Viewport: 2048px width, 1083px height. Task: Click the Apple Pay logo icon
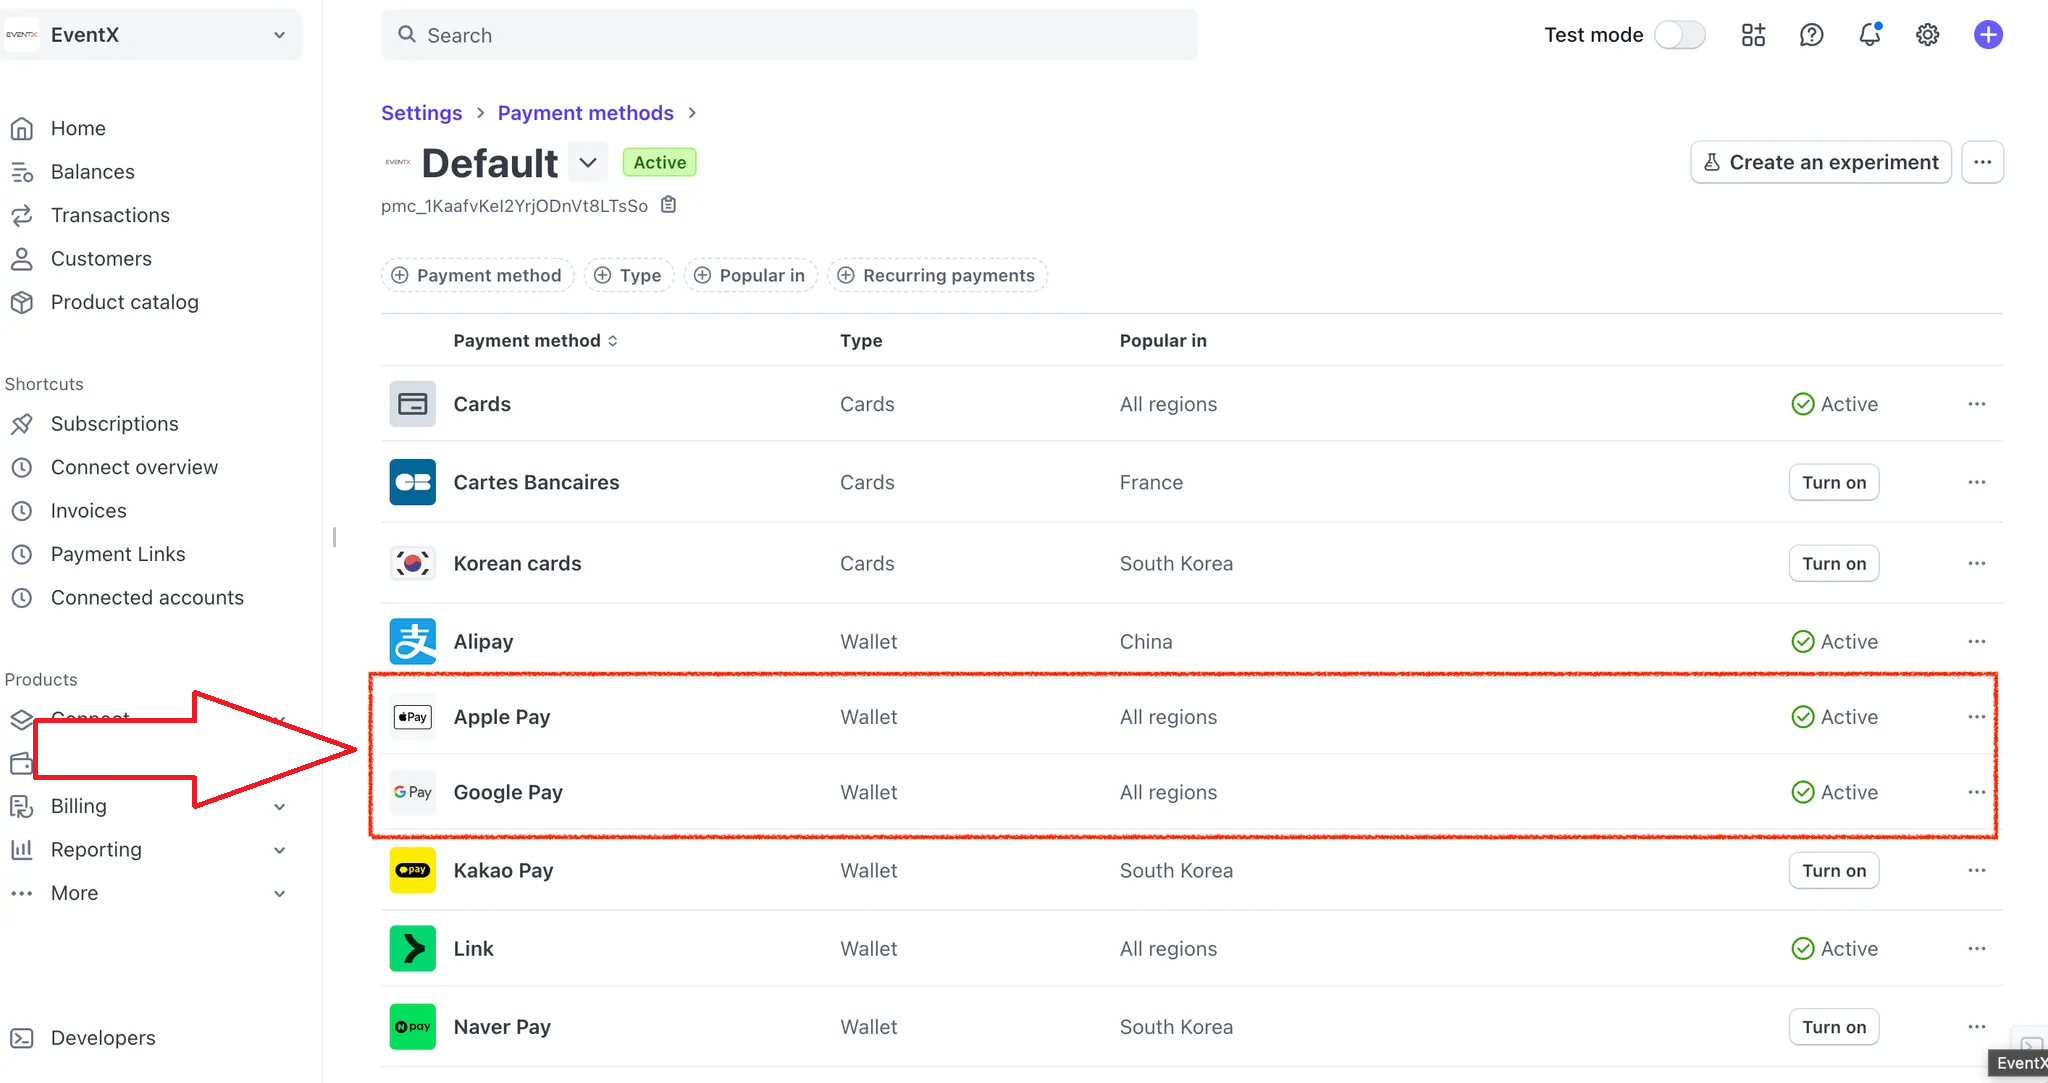click(412, 717)
